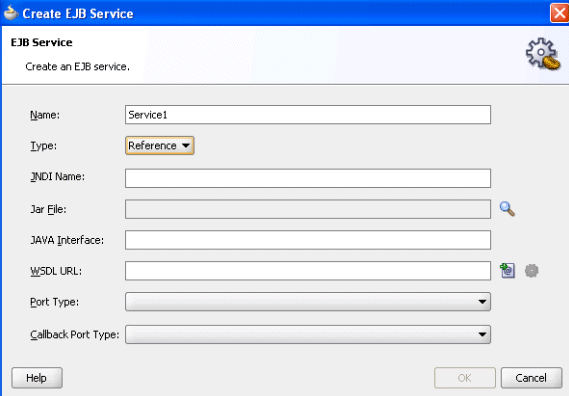
Task: Click the disabled OK button
Action: [x=464, y=378]
